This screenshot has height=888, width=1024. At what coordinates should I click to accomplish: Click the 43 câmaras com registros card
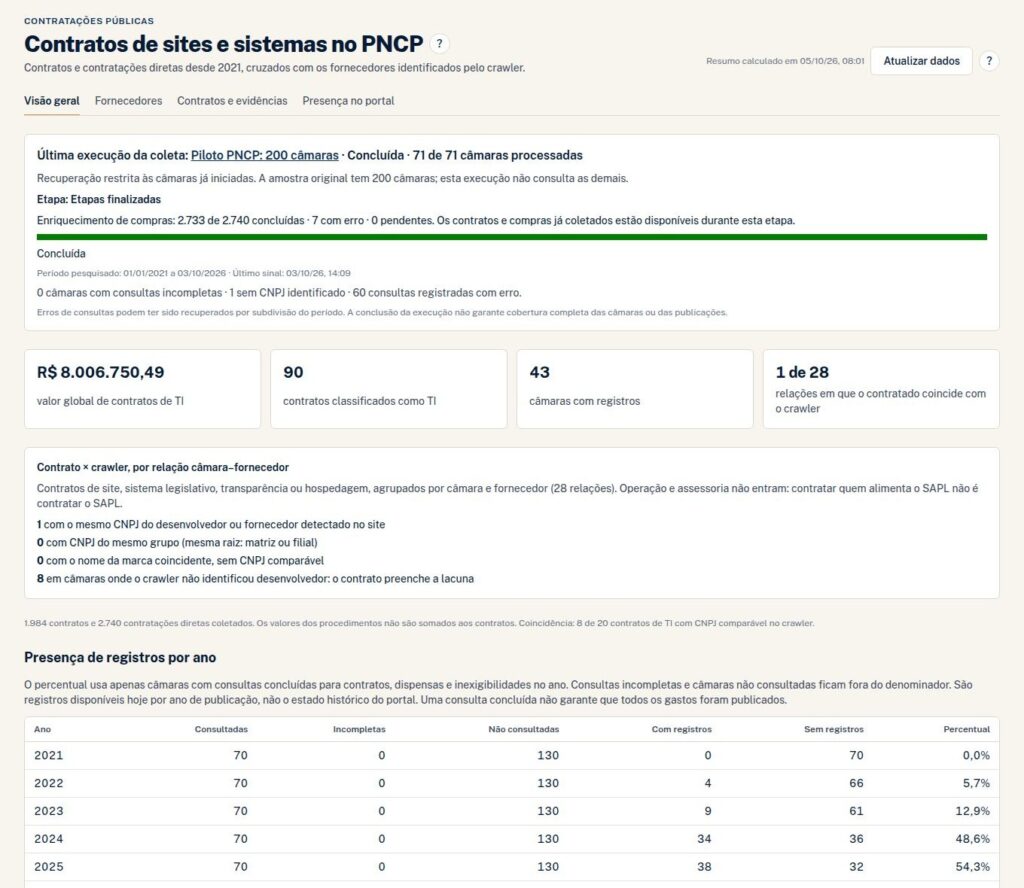[x=635, y=389]
